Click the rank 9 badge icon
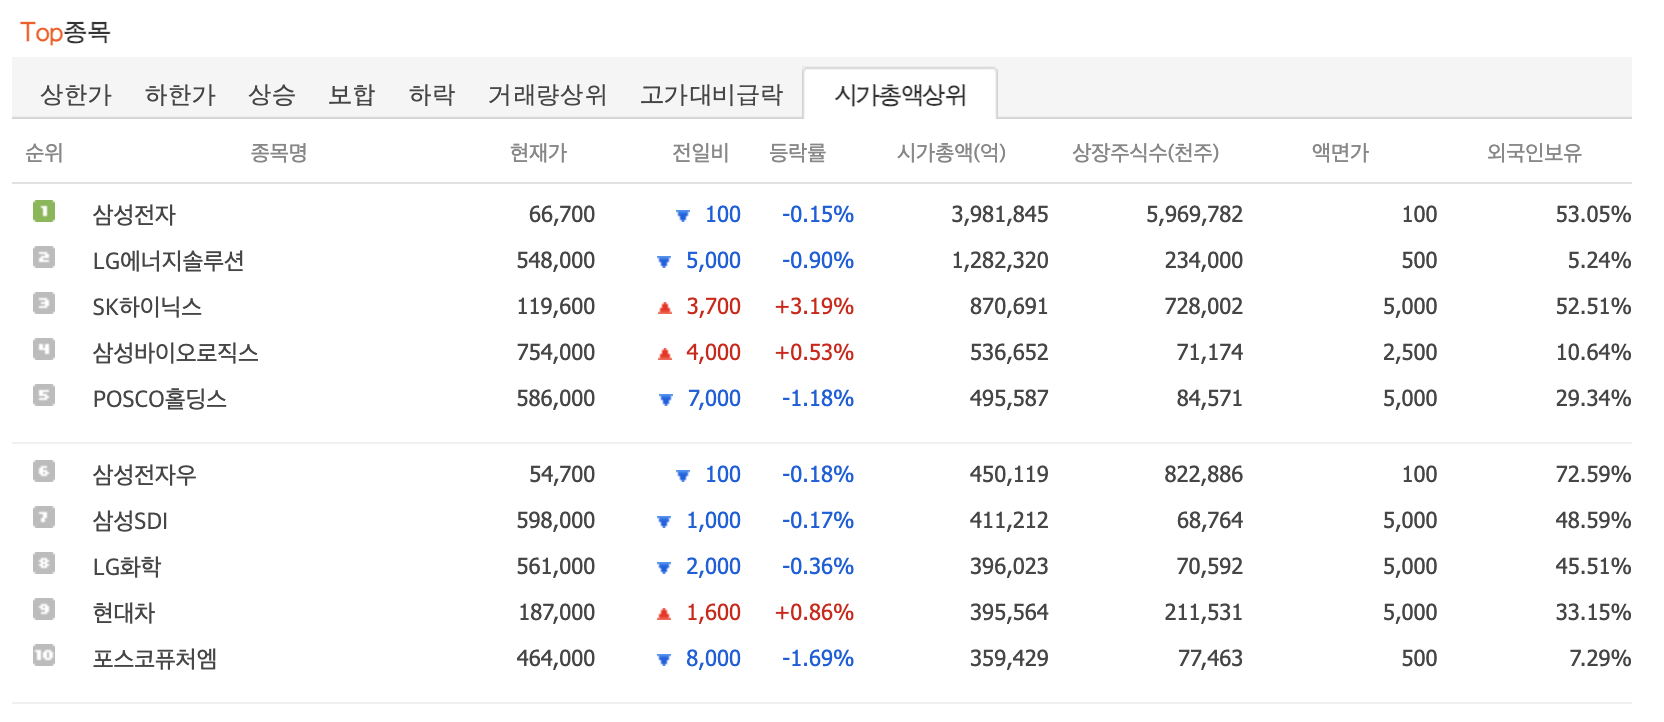 [x=44, y=609]
